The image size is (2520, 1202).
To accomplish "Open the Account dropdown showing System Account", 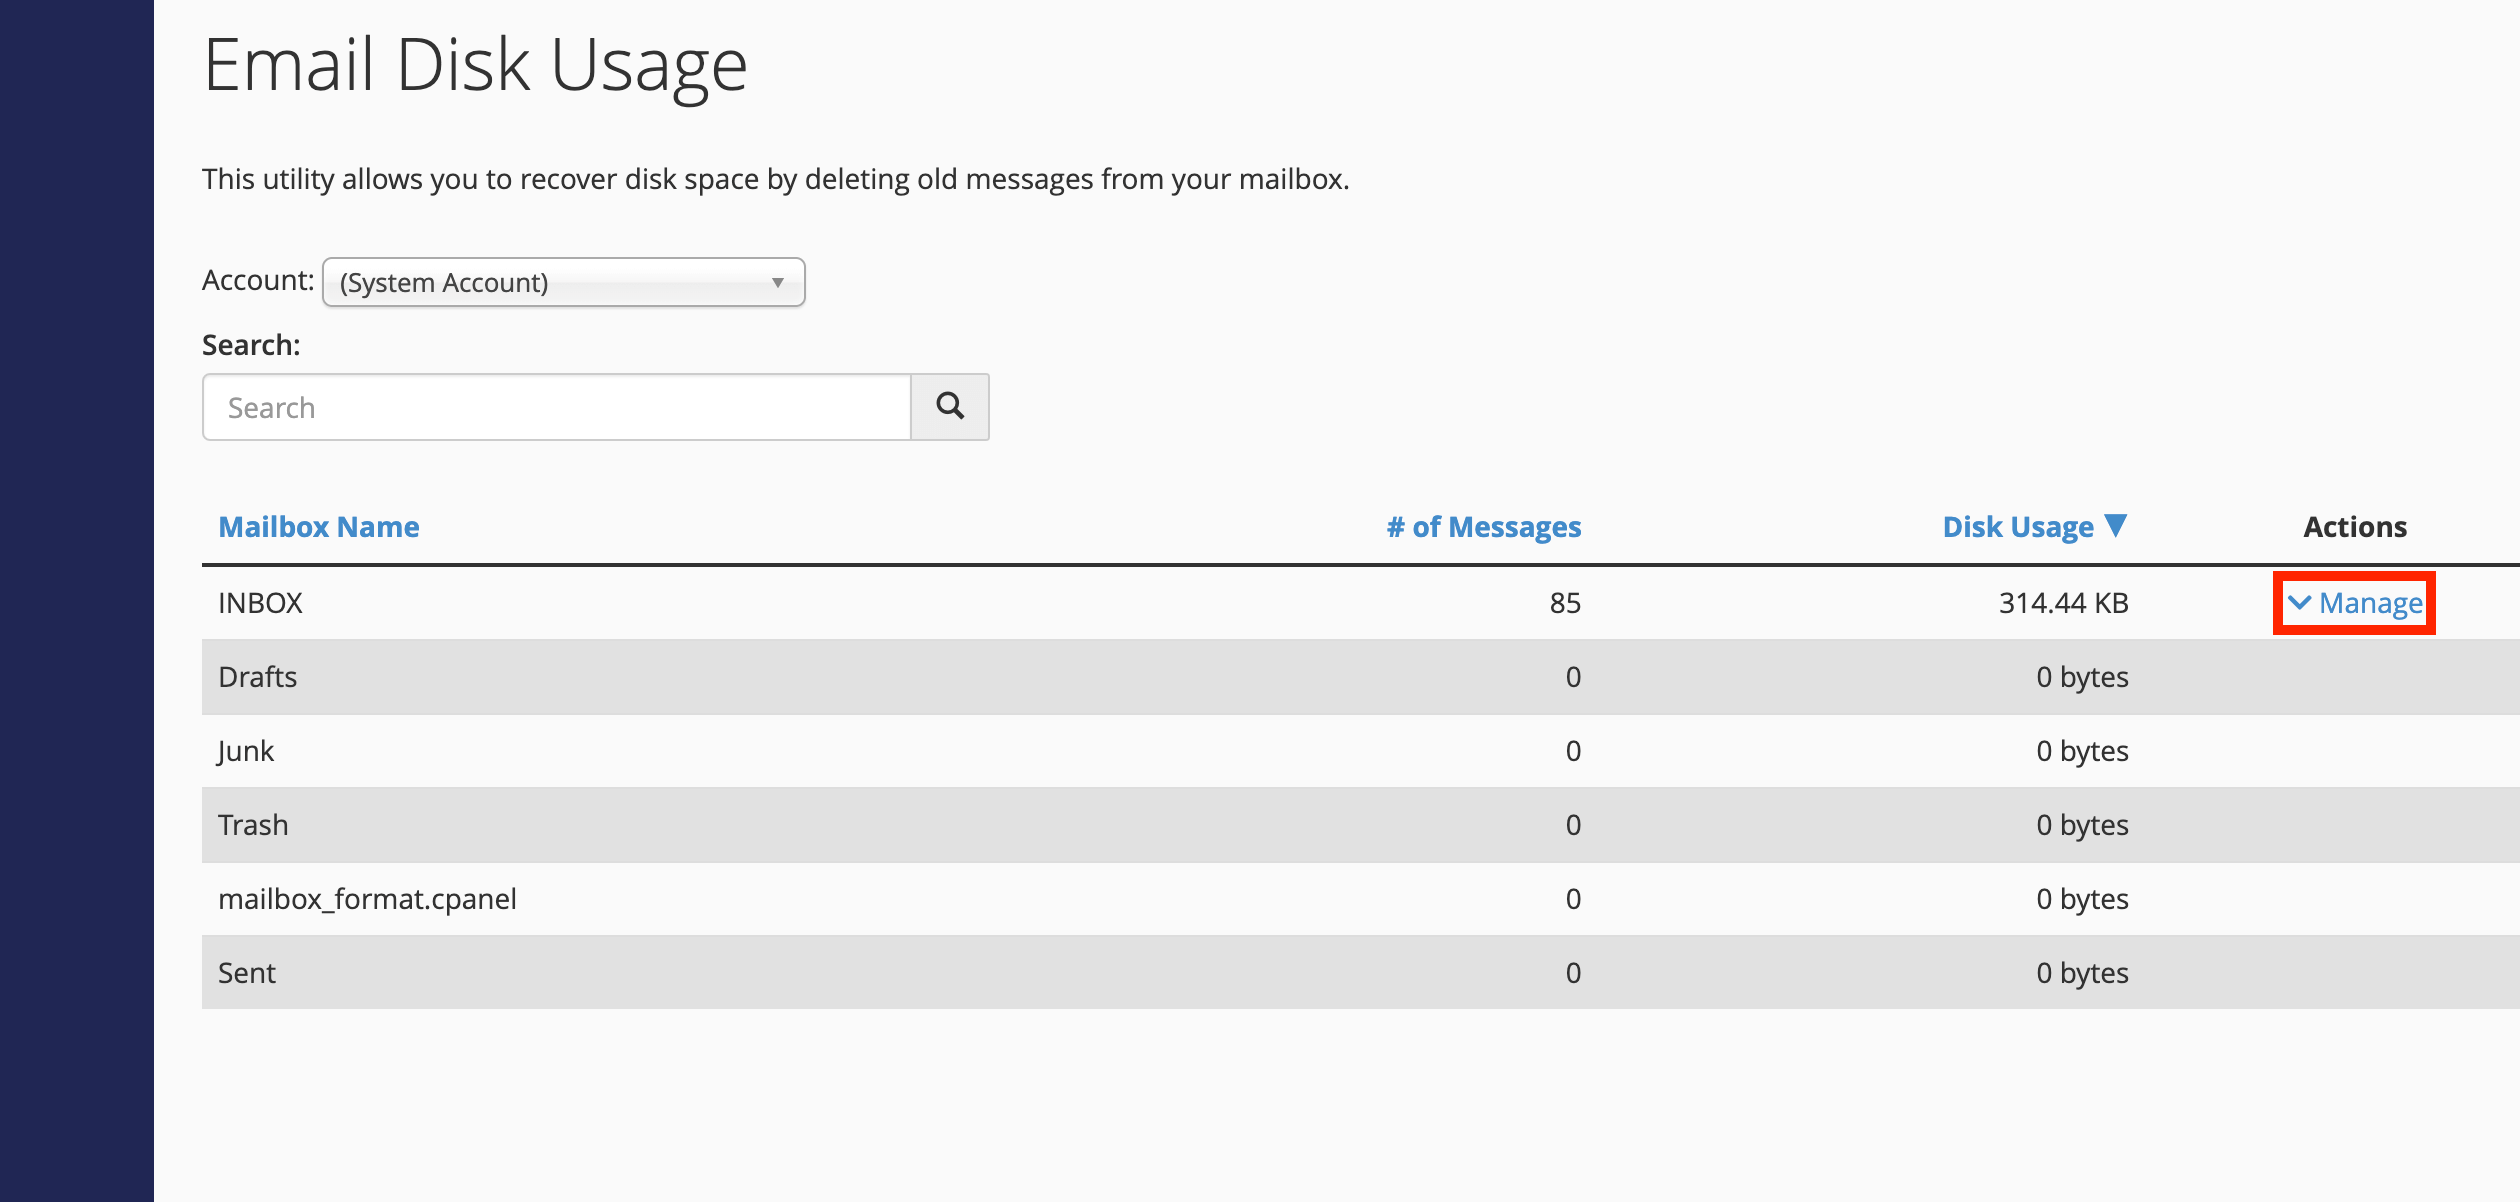I will (564, 282).
